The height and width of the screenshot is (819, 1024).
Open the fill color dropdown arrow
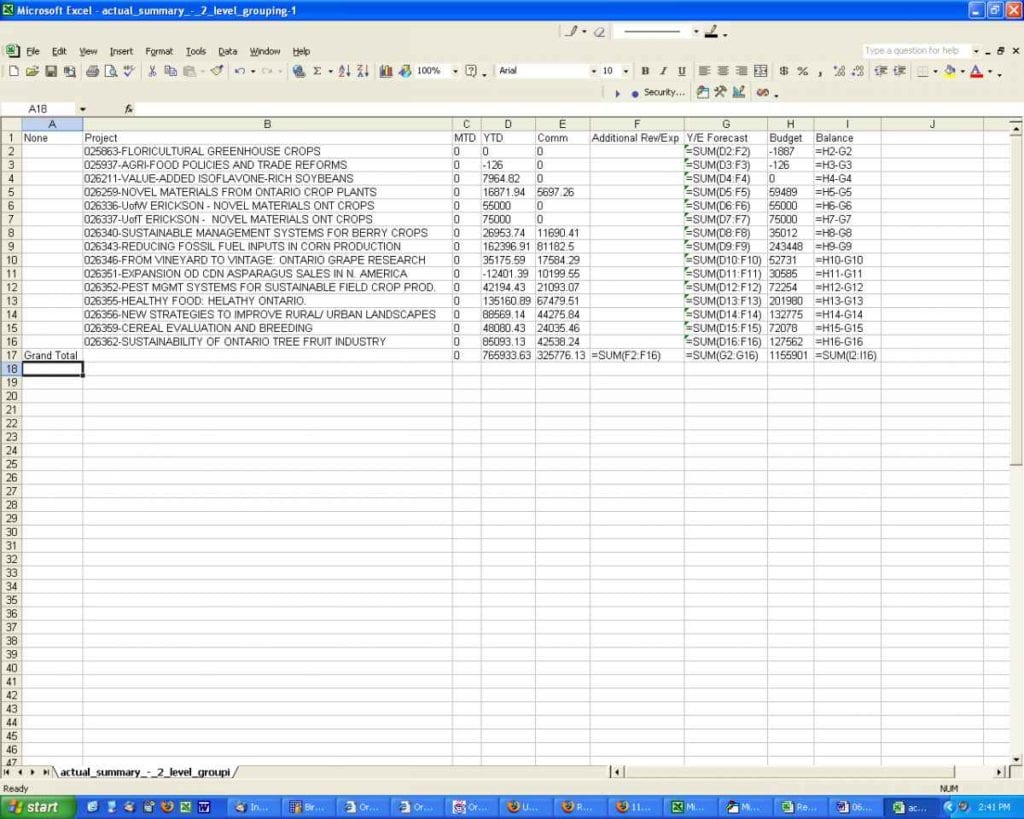pos(963,71)
